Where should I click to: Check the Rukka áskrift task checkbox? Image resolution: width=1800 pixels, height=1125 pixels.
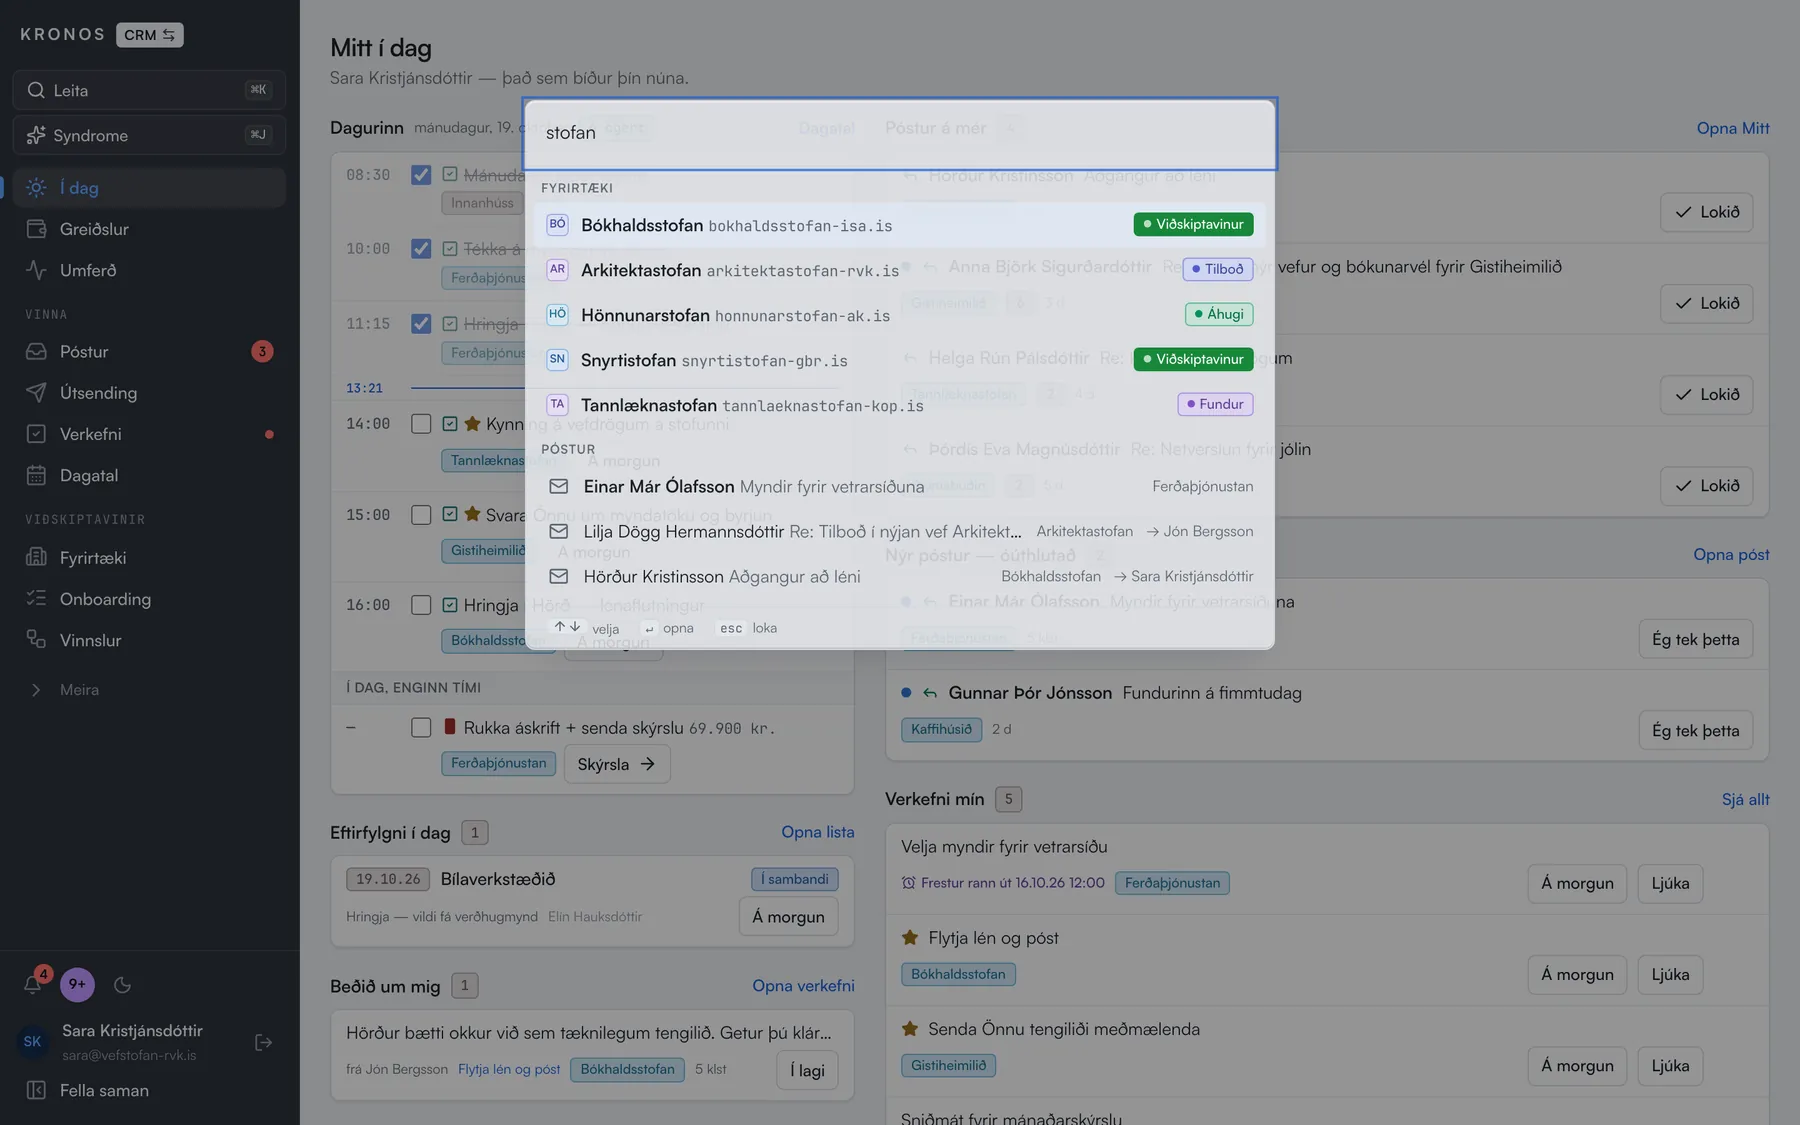[x=421, y=728]
